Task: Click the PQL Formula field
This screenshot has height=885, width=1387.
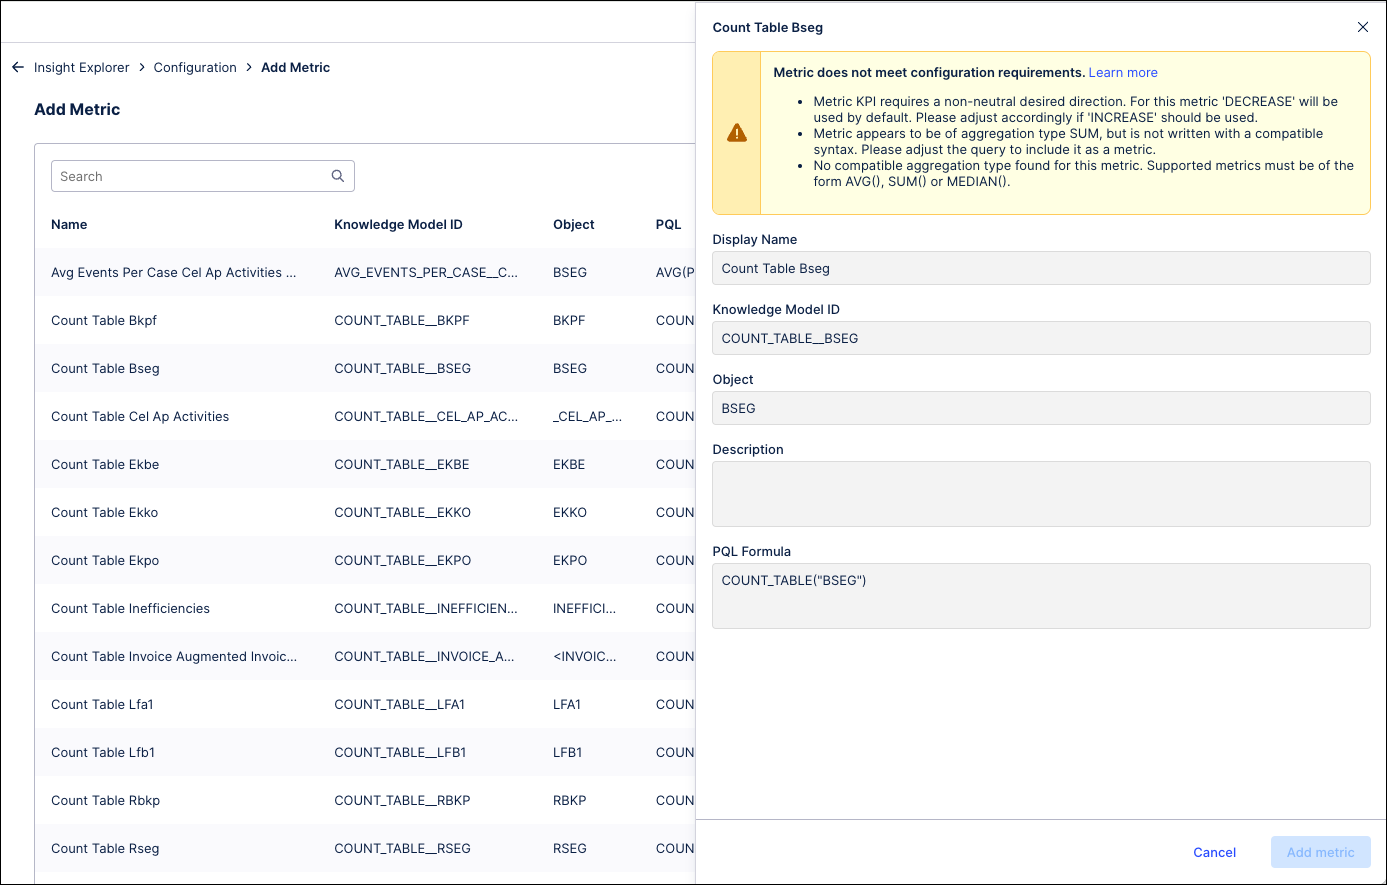Action: tap(1041, 596)
